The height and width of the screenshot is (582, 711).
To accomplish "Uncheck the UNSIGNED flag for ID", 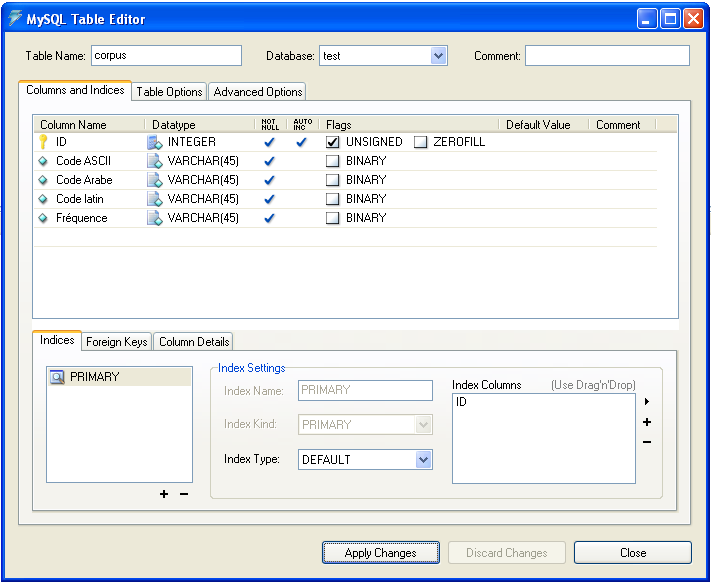I will click(333, 142).
